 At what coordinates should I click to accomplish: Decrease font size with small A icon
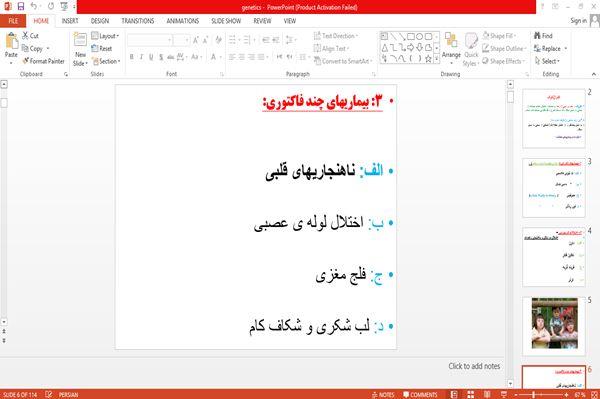pos(205,40)
